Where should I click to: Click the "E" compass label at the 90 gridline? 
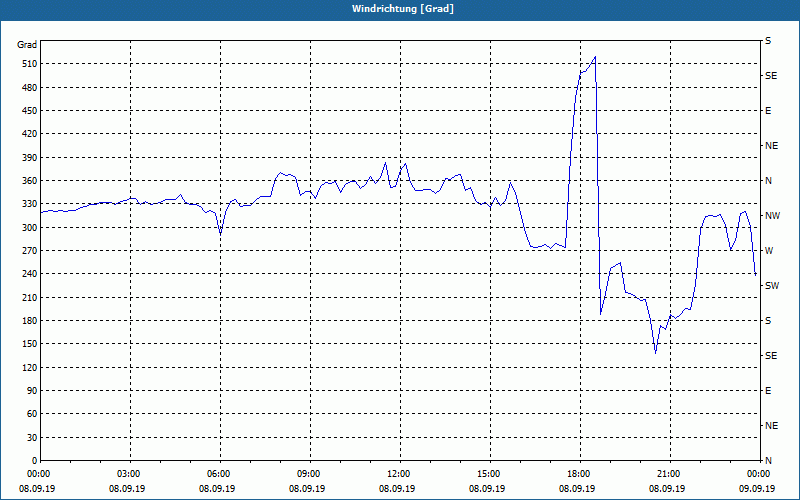pyautogui.click(x=768, y=391)
